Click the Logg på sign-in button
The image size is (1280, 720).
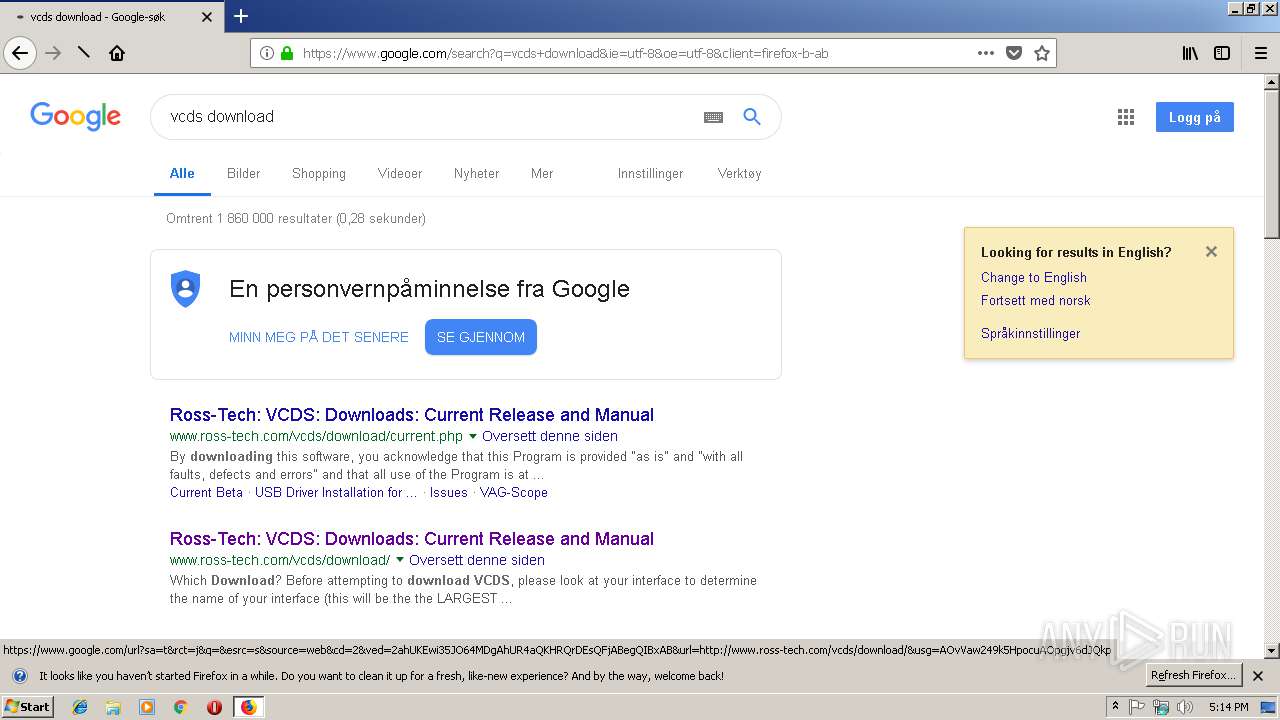[x=1194, y=117]
